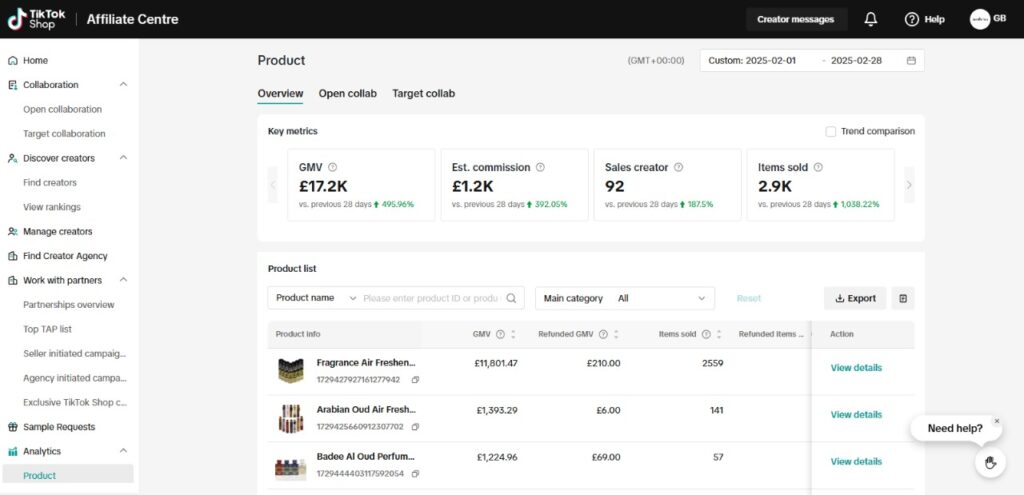Click the Items sold header info icon
Viewport: 1024px width, 495px height.
(x=706, y=334)
